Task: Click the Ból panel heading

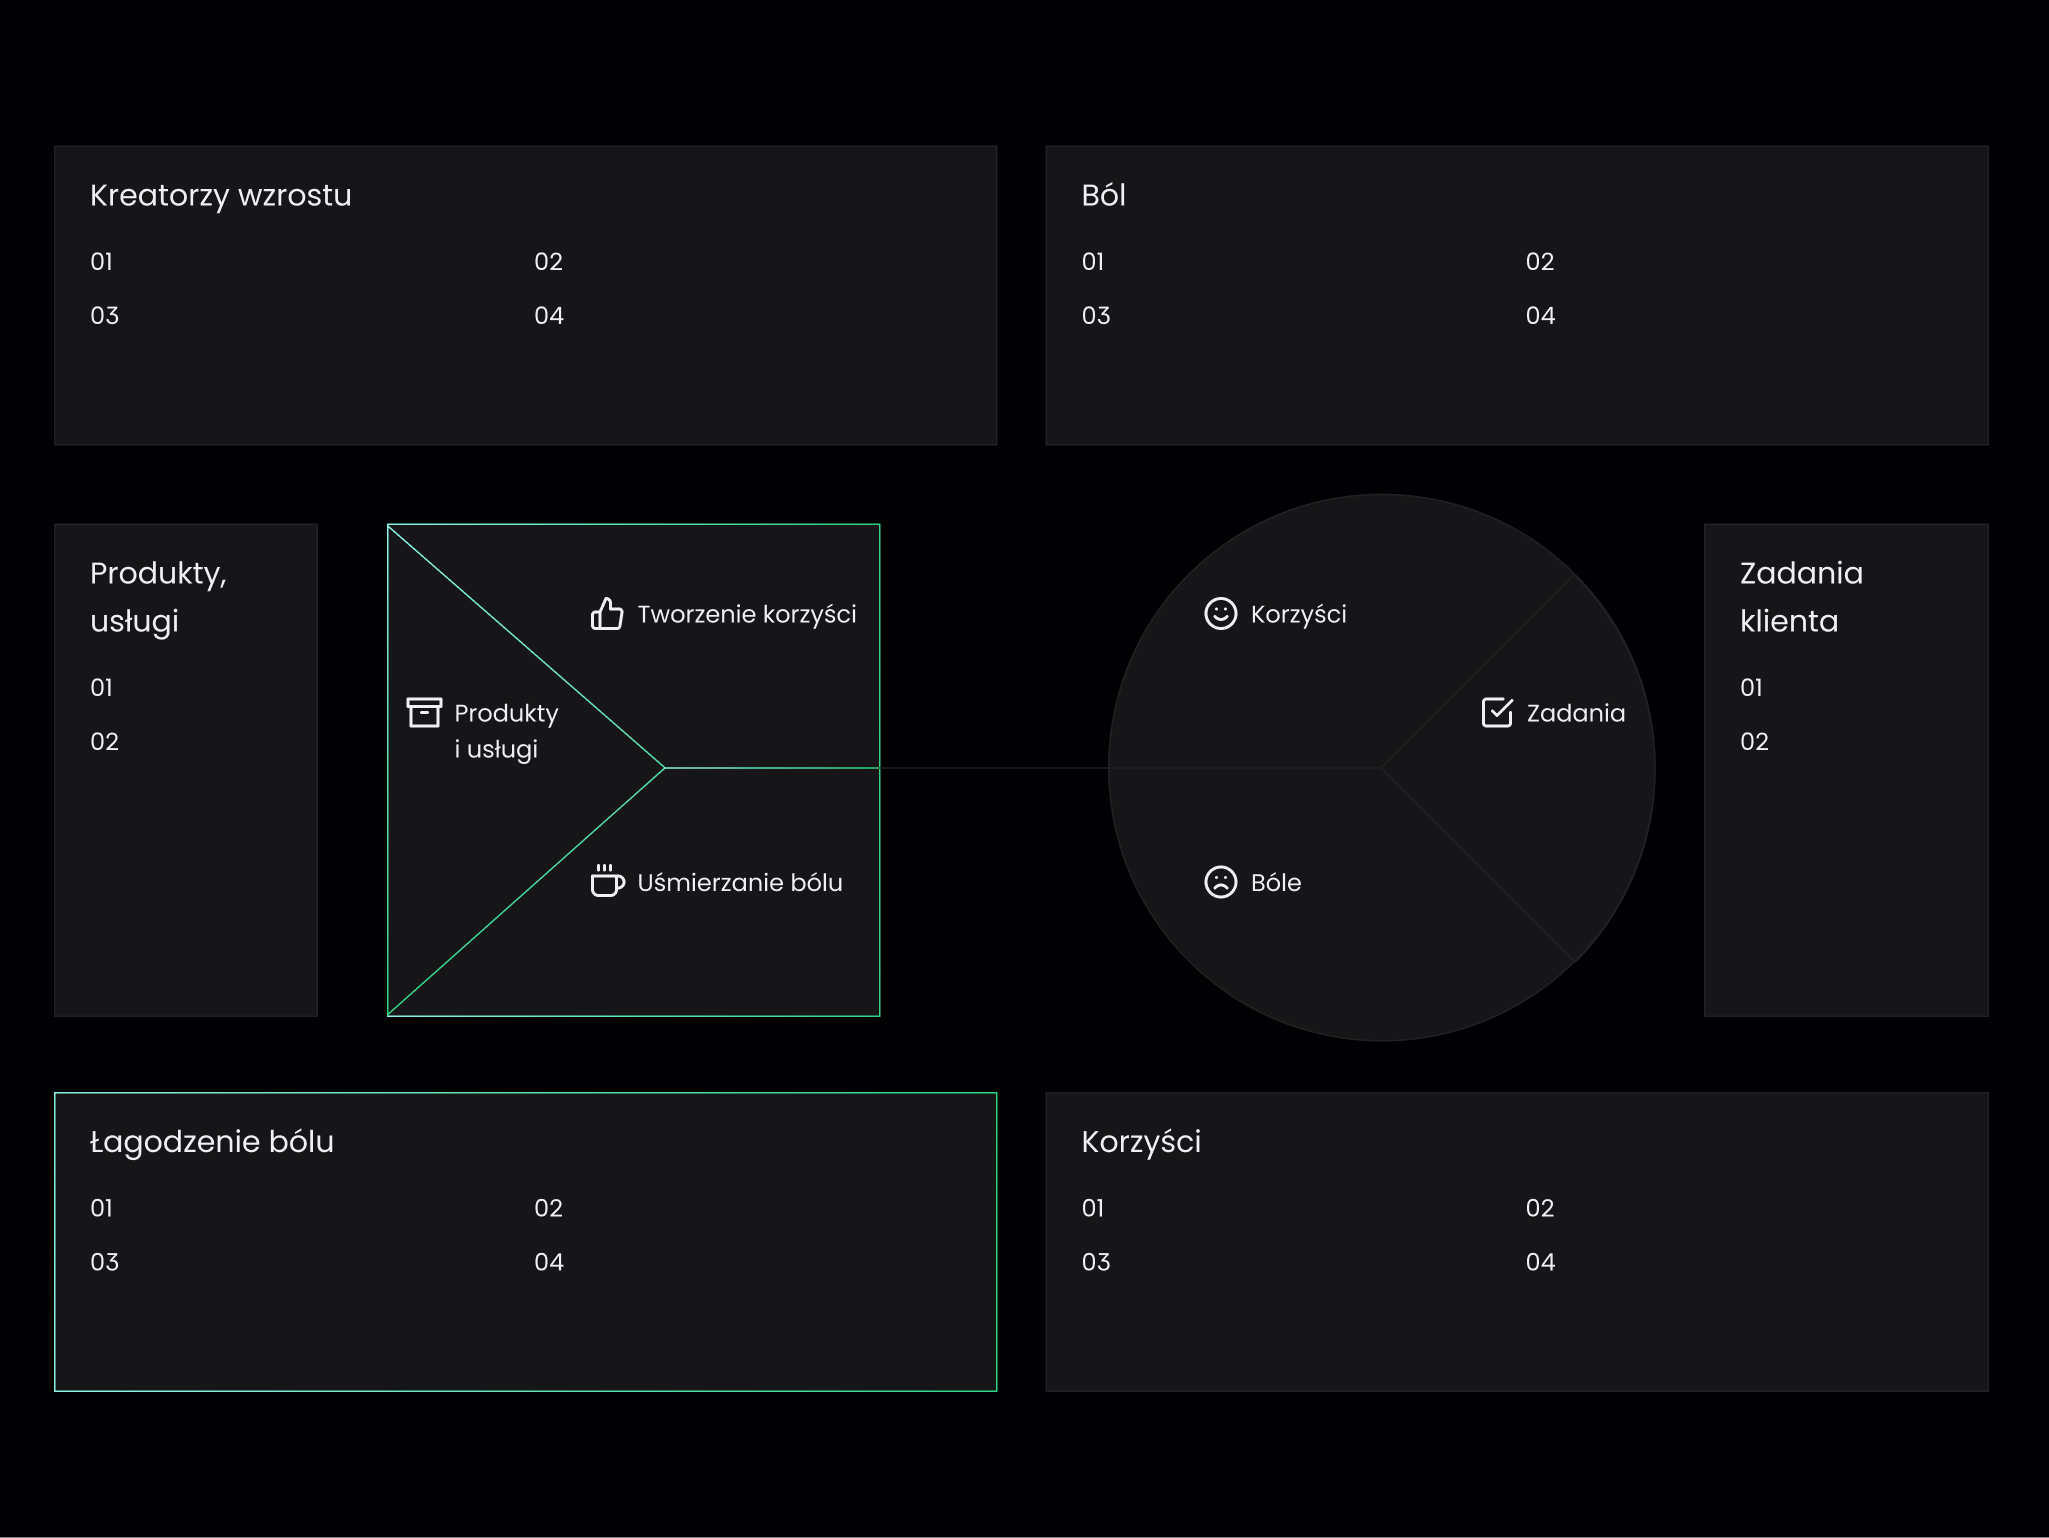Action: click(1103, 195)
